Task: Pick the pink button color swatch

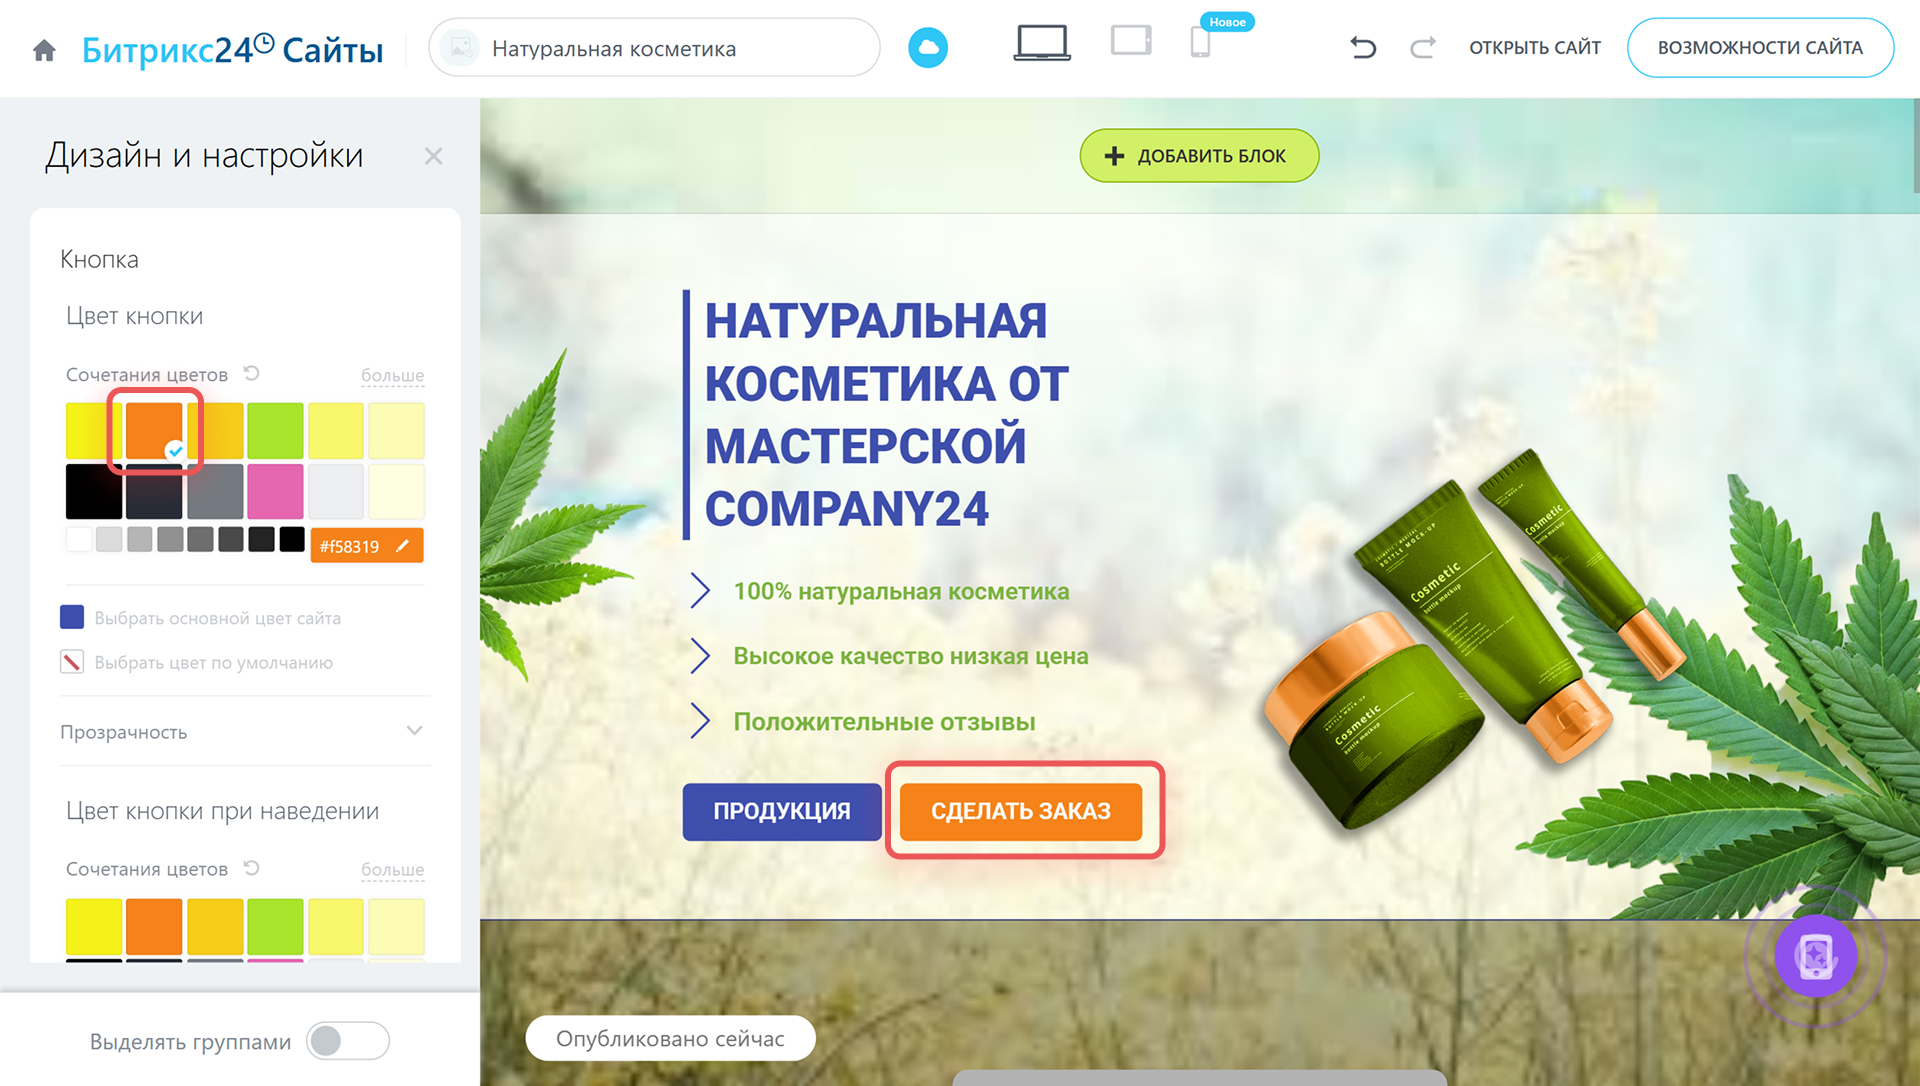Action: click(x=275, y=491)
